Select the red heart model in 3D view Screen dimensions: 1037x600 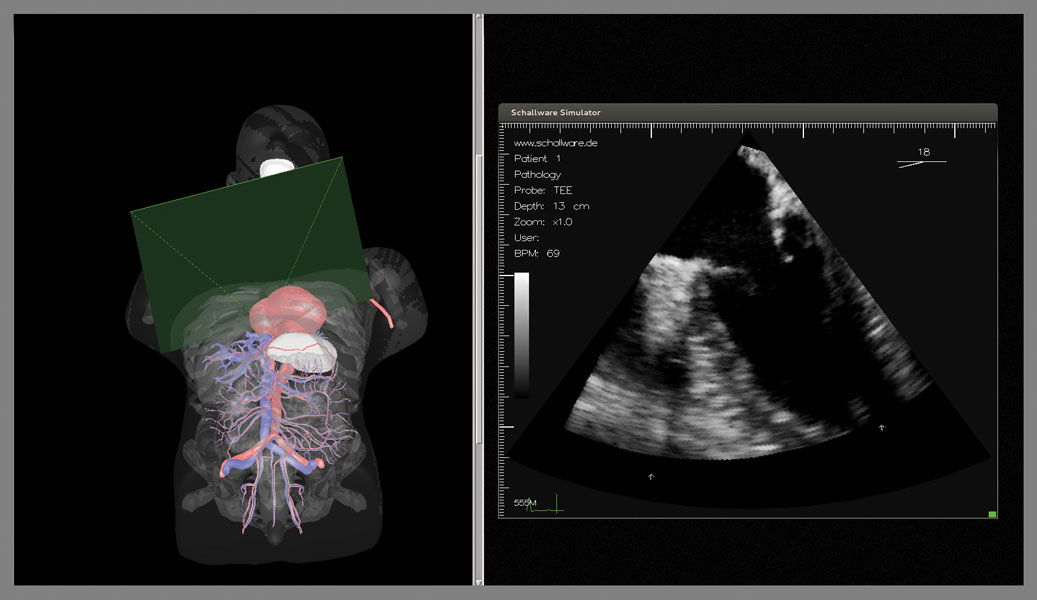tap(288, 311)
